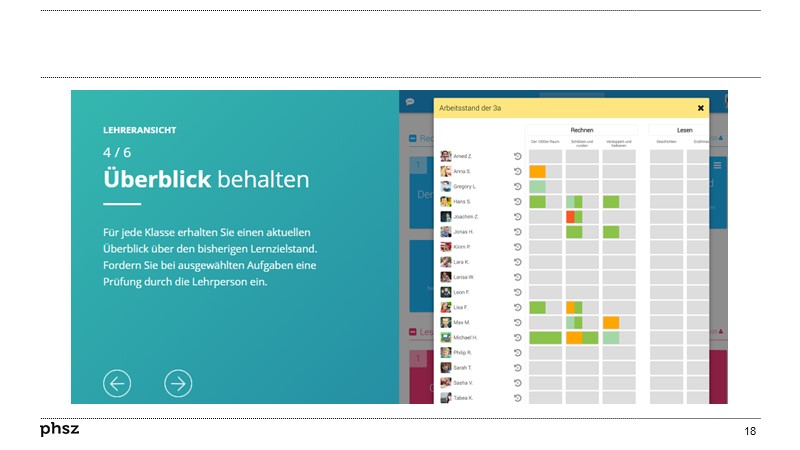The height and width of the screenshot is (450, 800).
Task: Collapse the Lesen section behind the dialog
Action: click(x=413, y=332)
